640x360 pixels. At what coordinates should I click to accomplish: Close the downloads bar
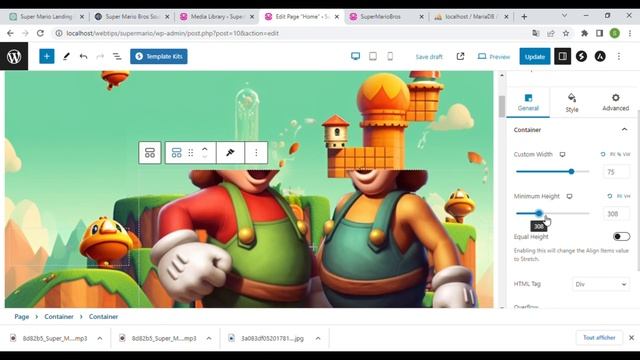pos(631,338)
